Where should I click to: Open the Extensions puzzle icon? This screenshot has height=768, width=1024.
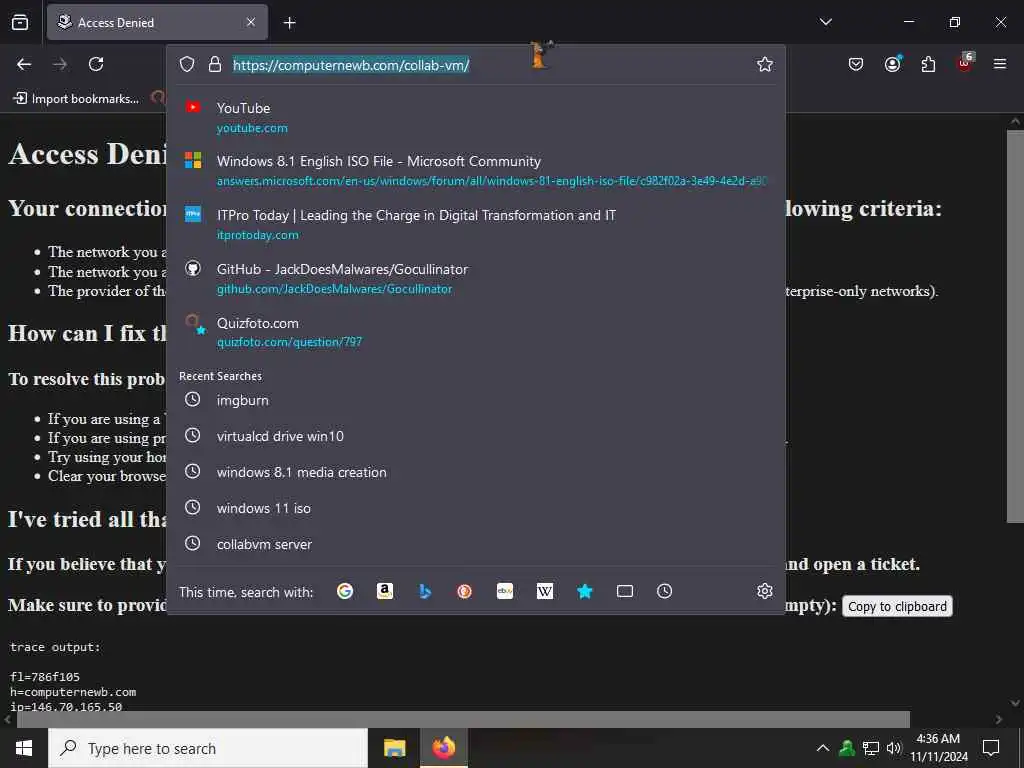[928, 64]
